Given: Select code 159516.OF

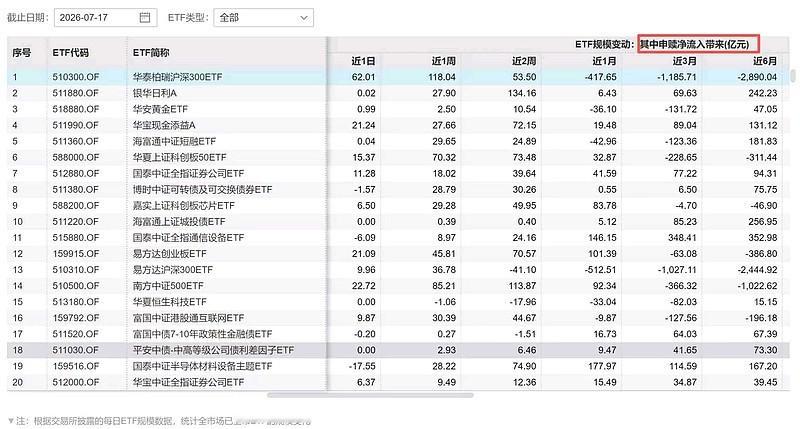Looking at the screenshot, I should coord(76,366).
